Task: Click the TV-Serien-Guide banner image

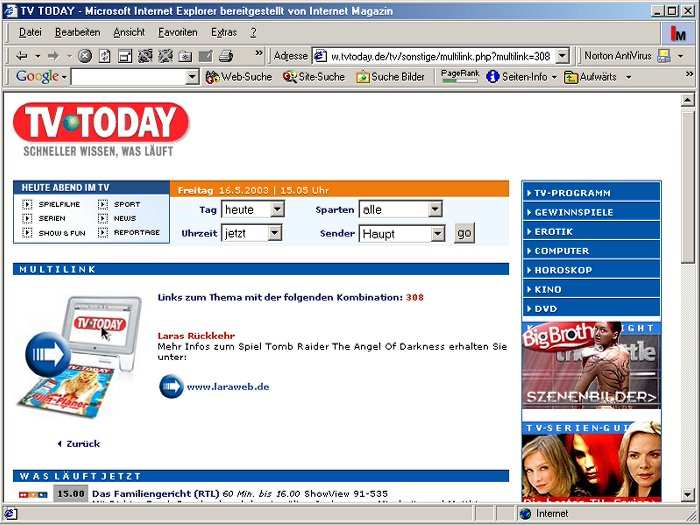Action: tap(591, 462)
